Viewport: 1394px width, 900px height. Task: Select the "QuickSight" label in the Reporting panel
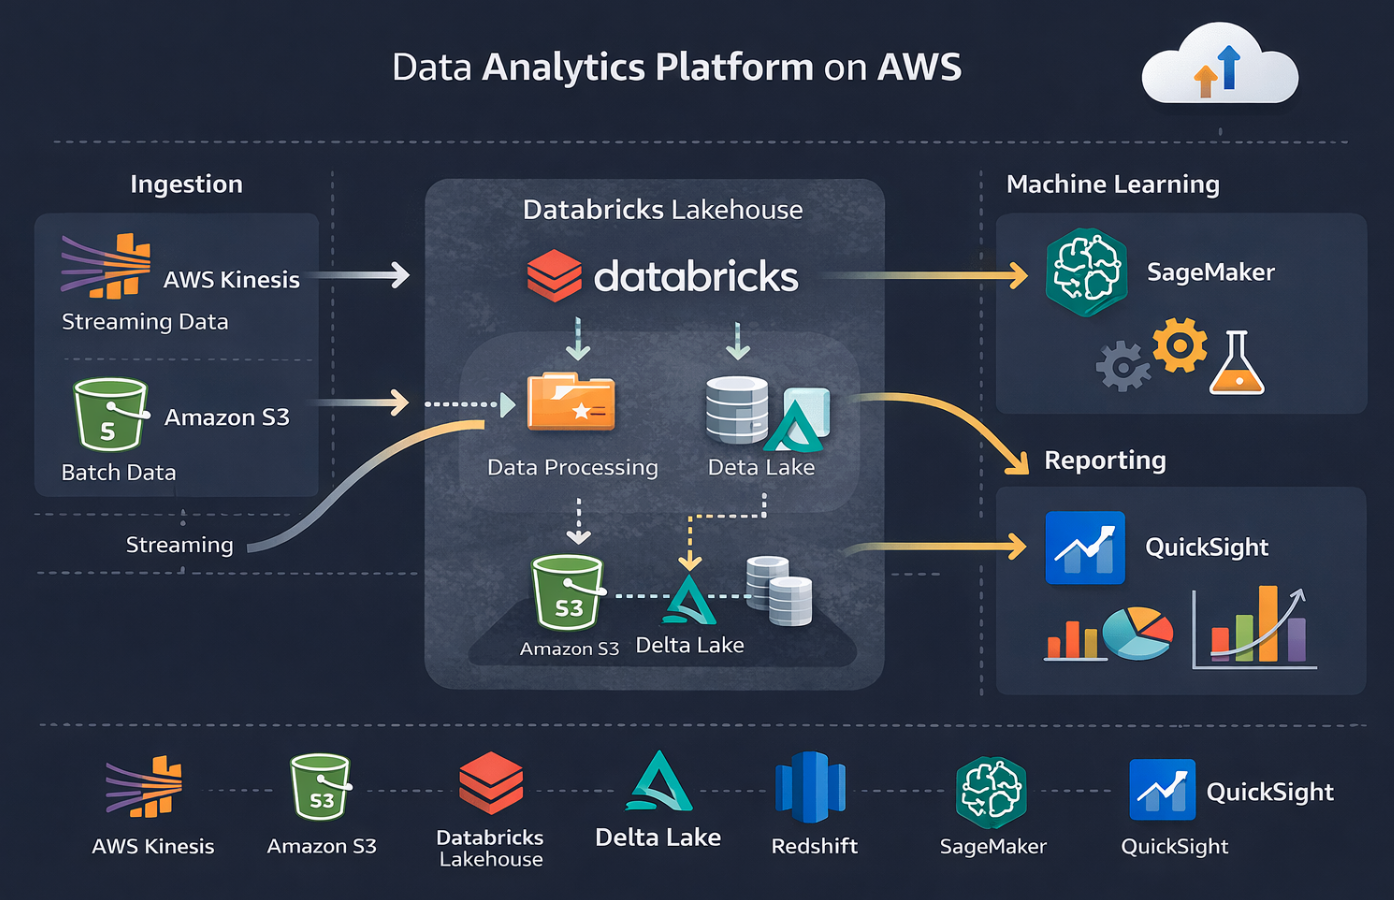pos(1207,547)
